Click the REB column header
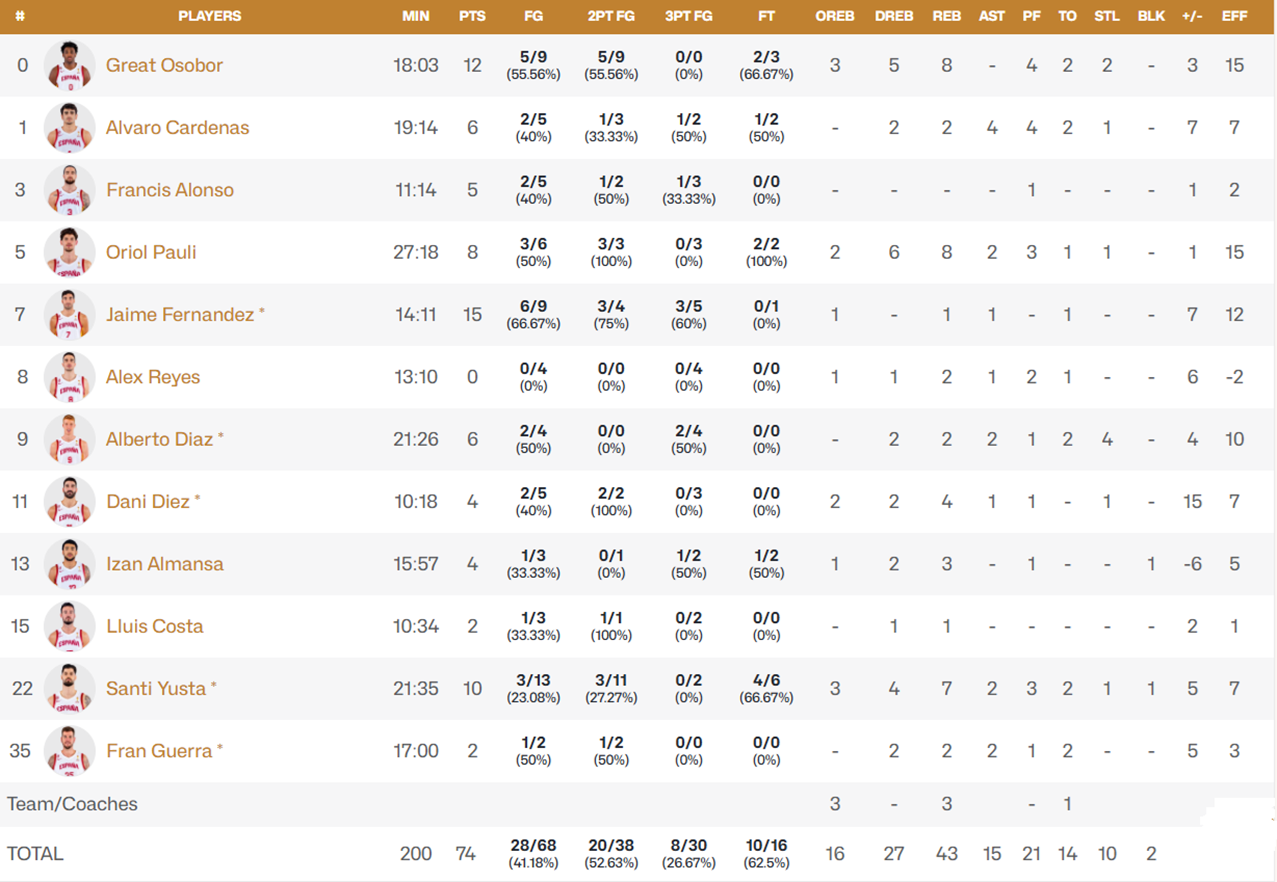 [x=946, y=16]
